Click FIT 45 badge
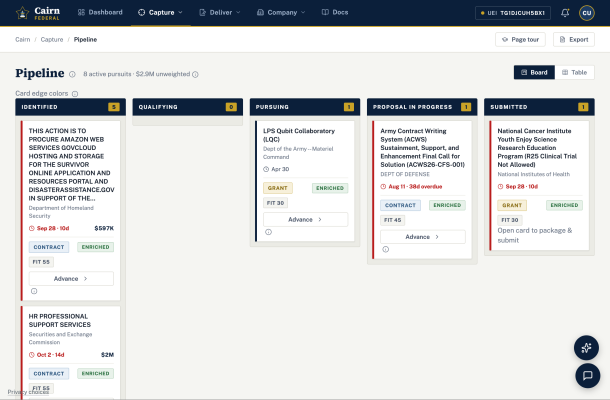Image resolution: width=610 pixels, height=400 pixels. pos(393,220)
